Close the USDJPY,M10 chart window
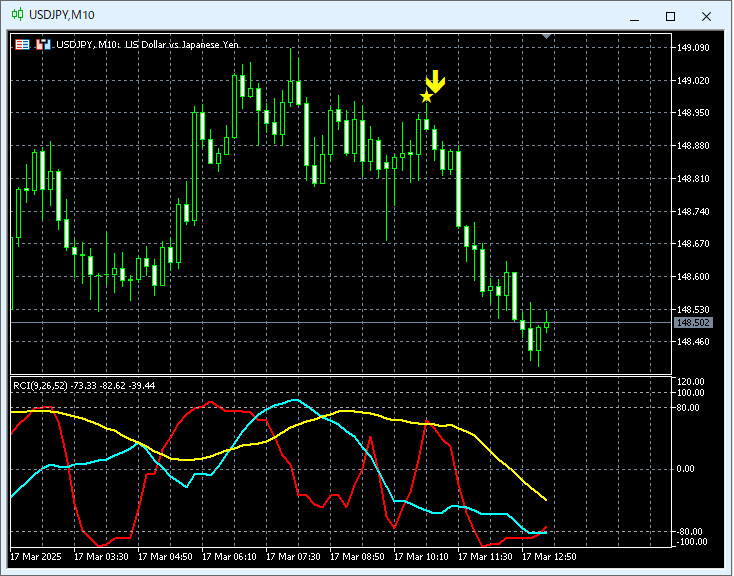 706,16
